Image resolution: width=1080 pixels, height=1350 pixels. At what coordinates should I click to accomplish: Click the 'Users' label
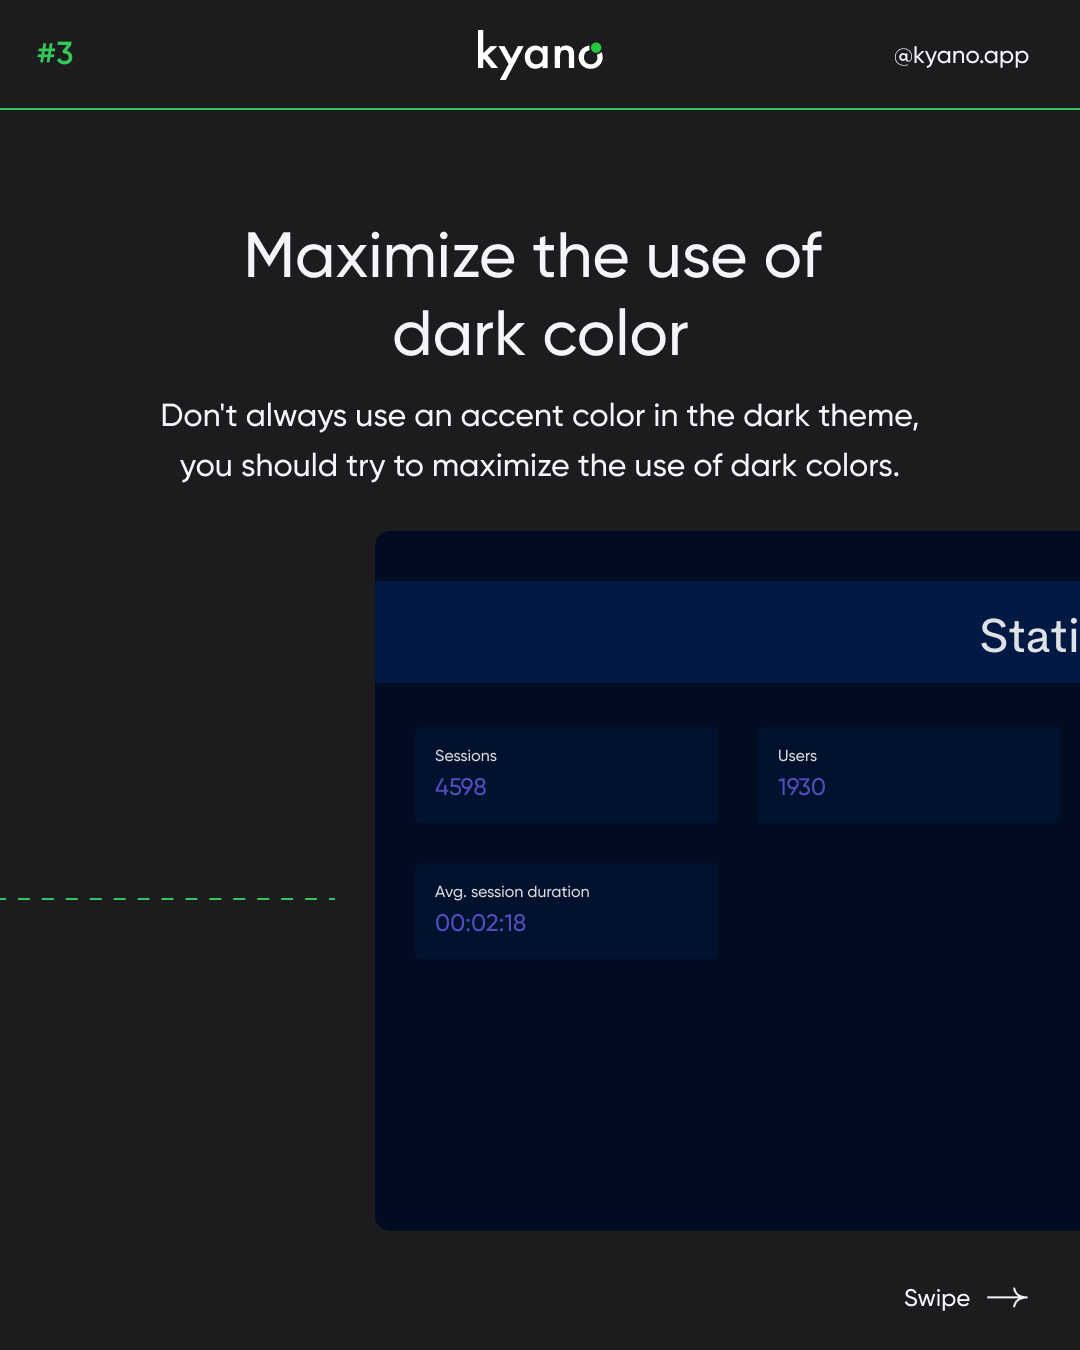click(x=798, y=756)
